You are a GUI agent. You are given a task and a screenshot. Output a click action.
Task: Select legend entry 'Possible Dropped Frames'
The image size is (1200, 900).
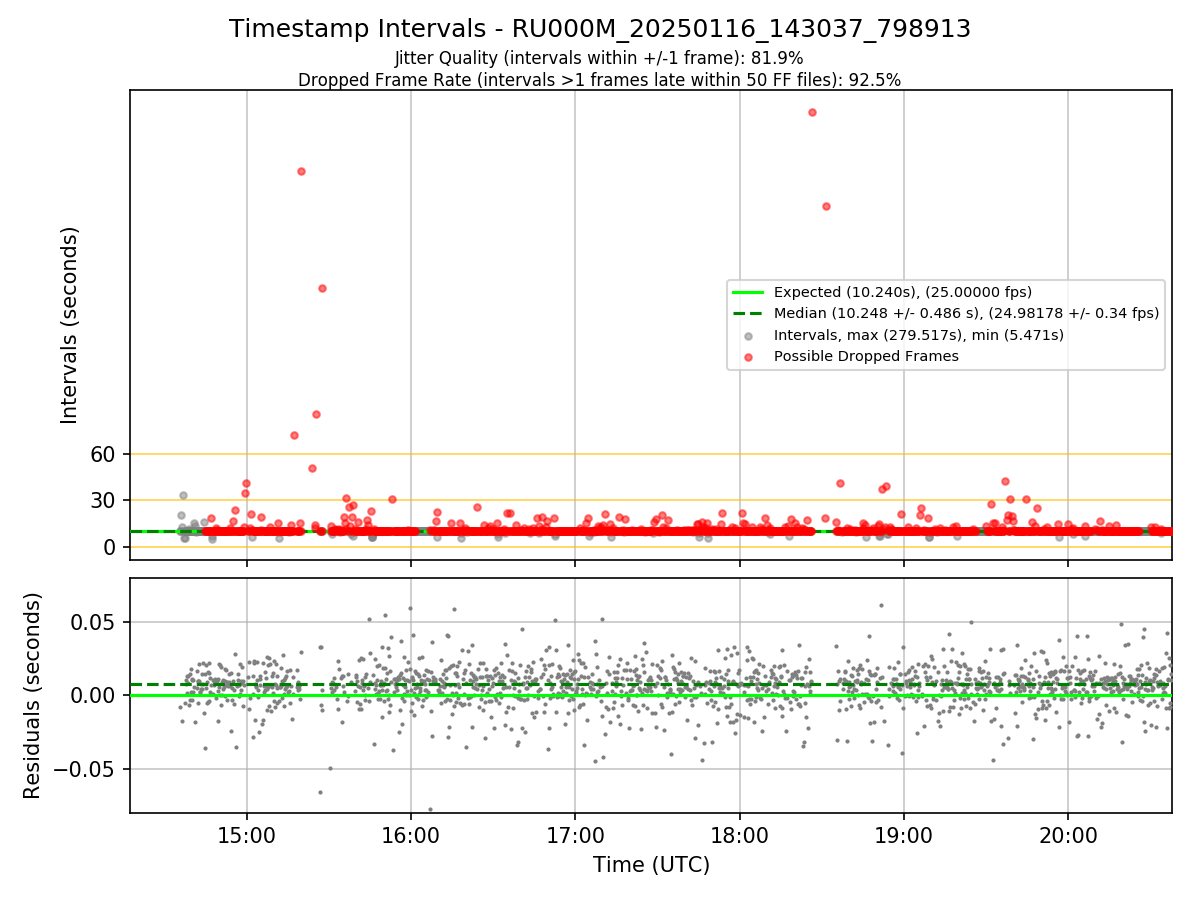click(x=866, y=356)
